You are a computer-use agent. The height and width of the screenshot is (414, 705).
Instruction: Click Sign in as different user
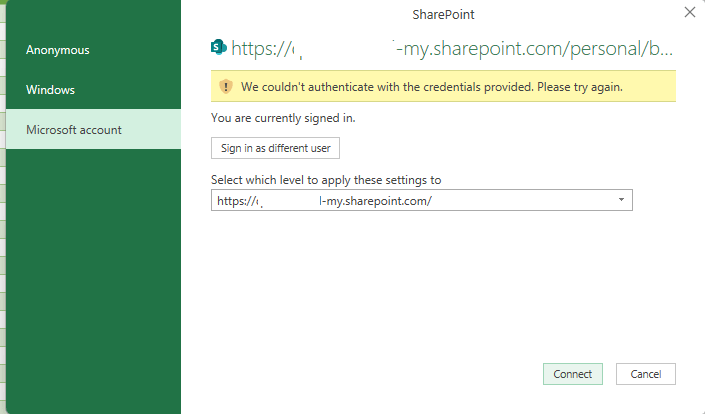(x=275, y=148)
